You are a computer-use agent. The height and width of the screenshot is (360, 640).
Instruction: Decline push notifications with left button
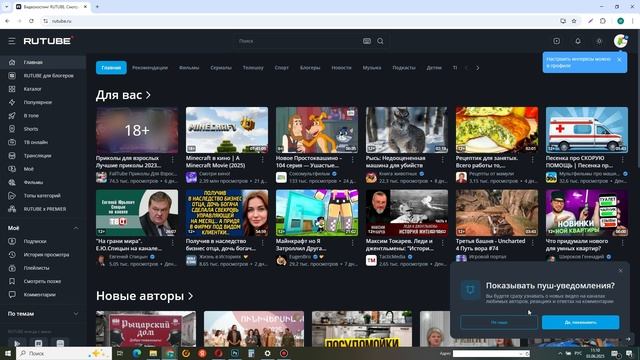point(499,322)
